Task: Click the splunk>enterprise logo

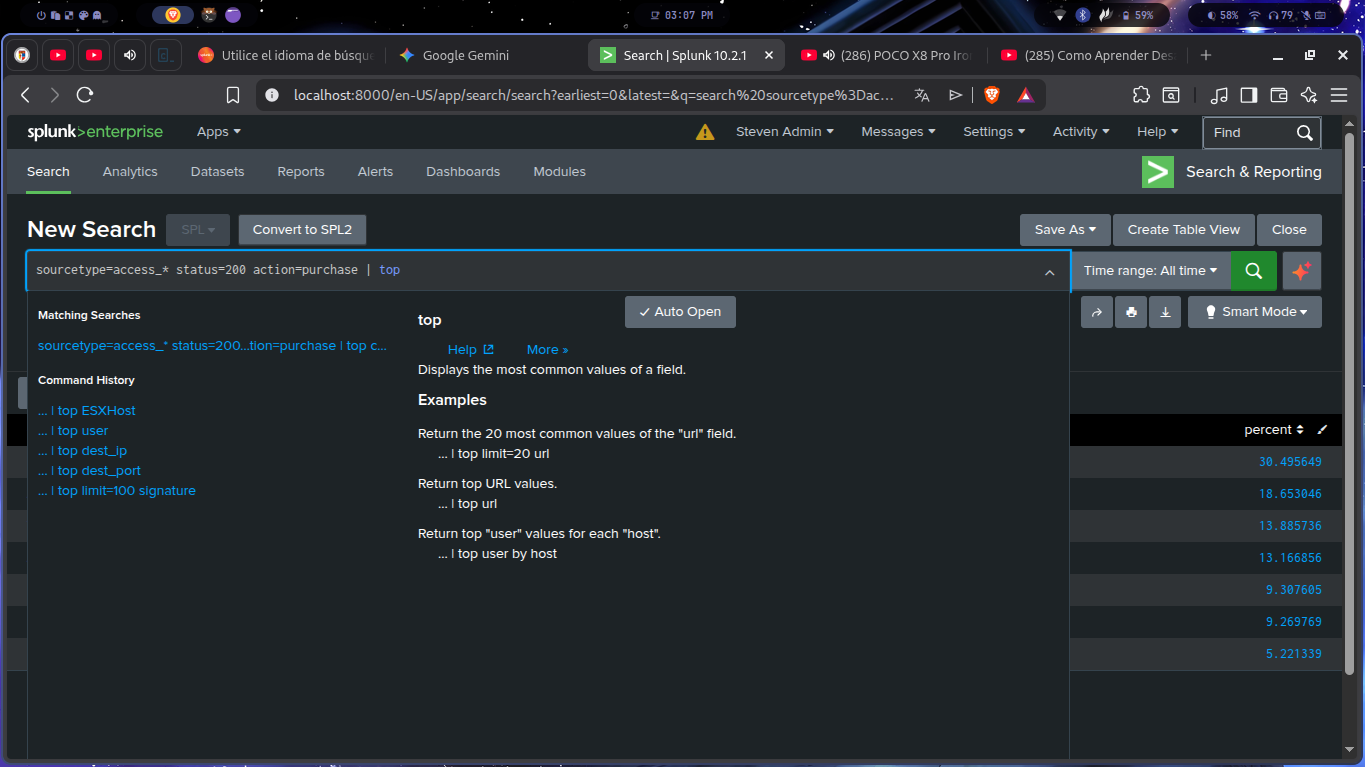Action: click(x=95, y=132)
